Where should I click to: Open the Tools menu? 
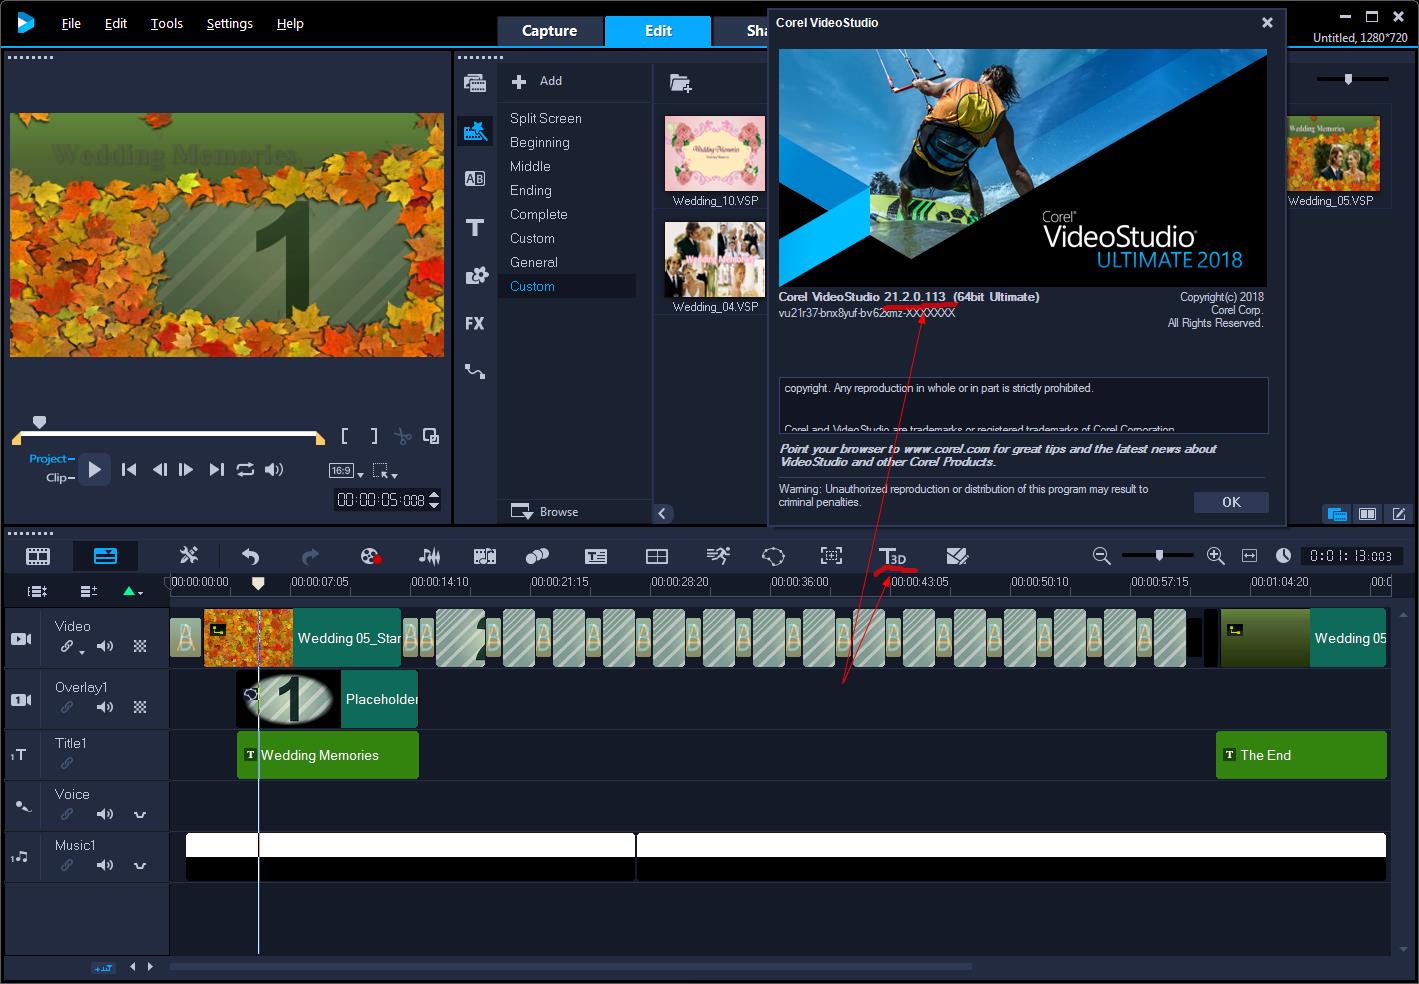point(167,23)
